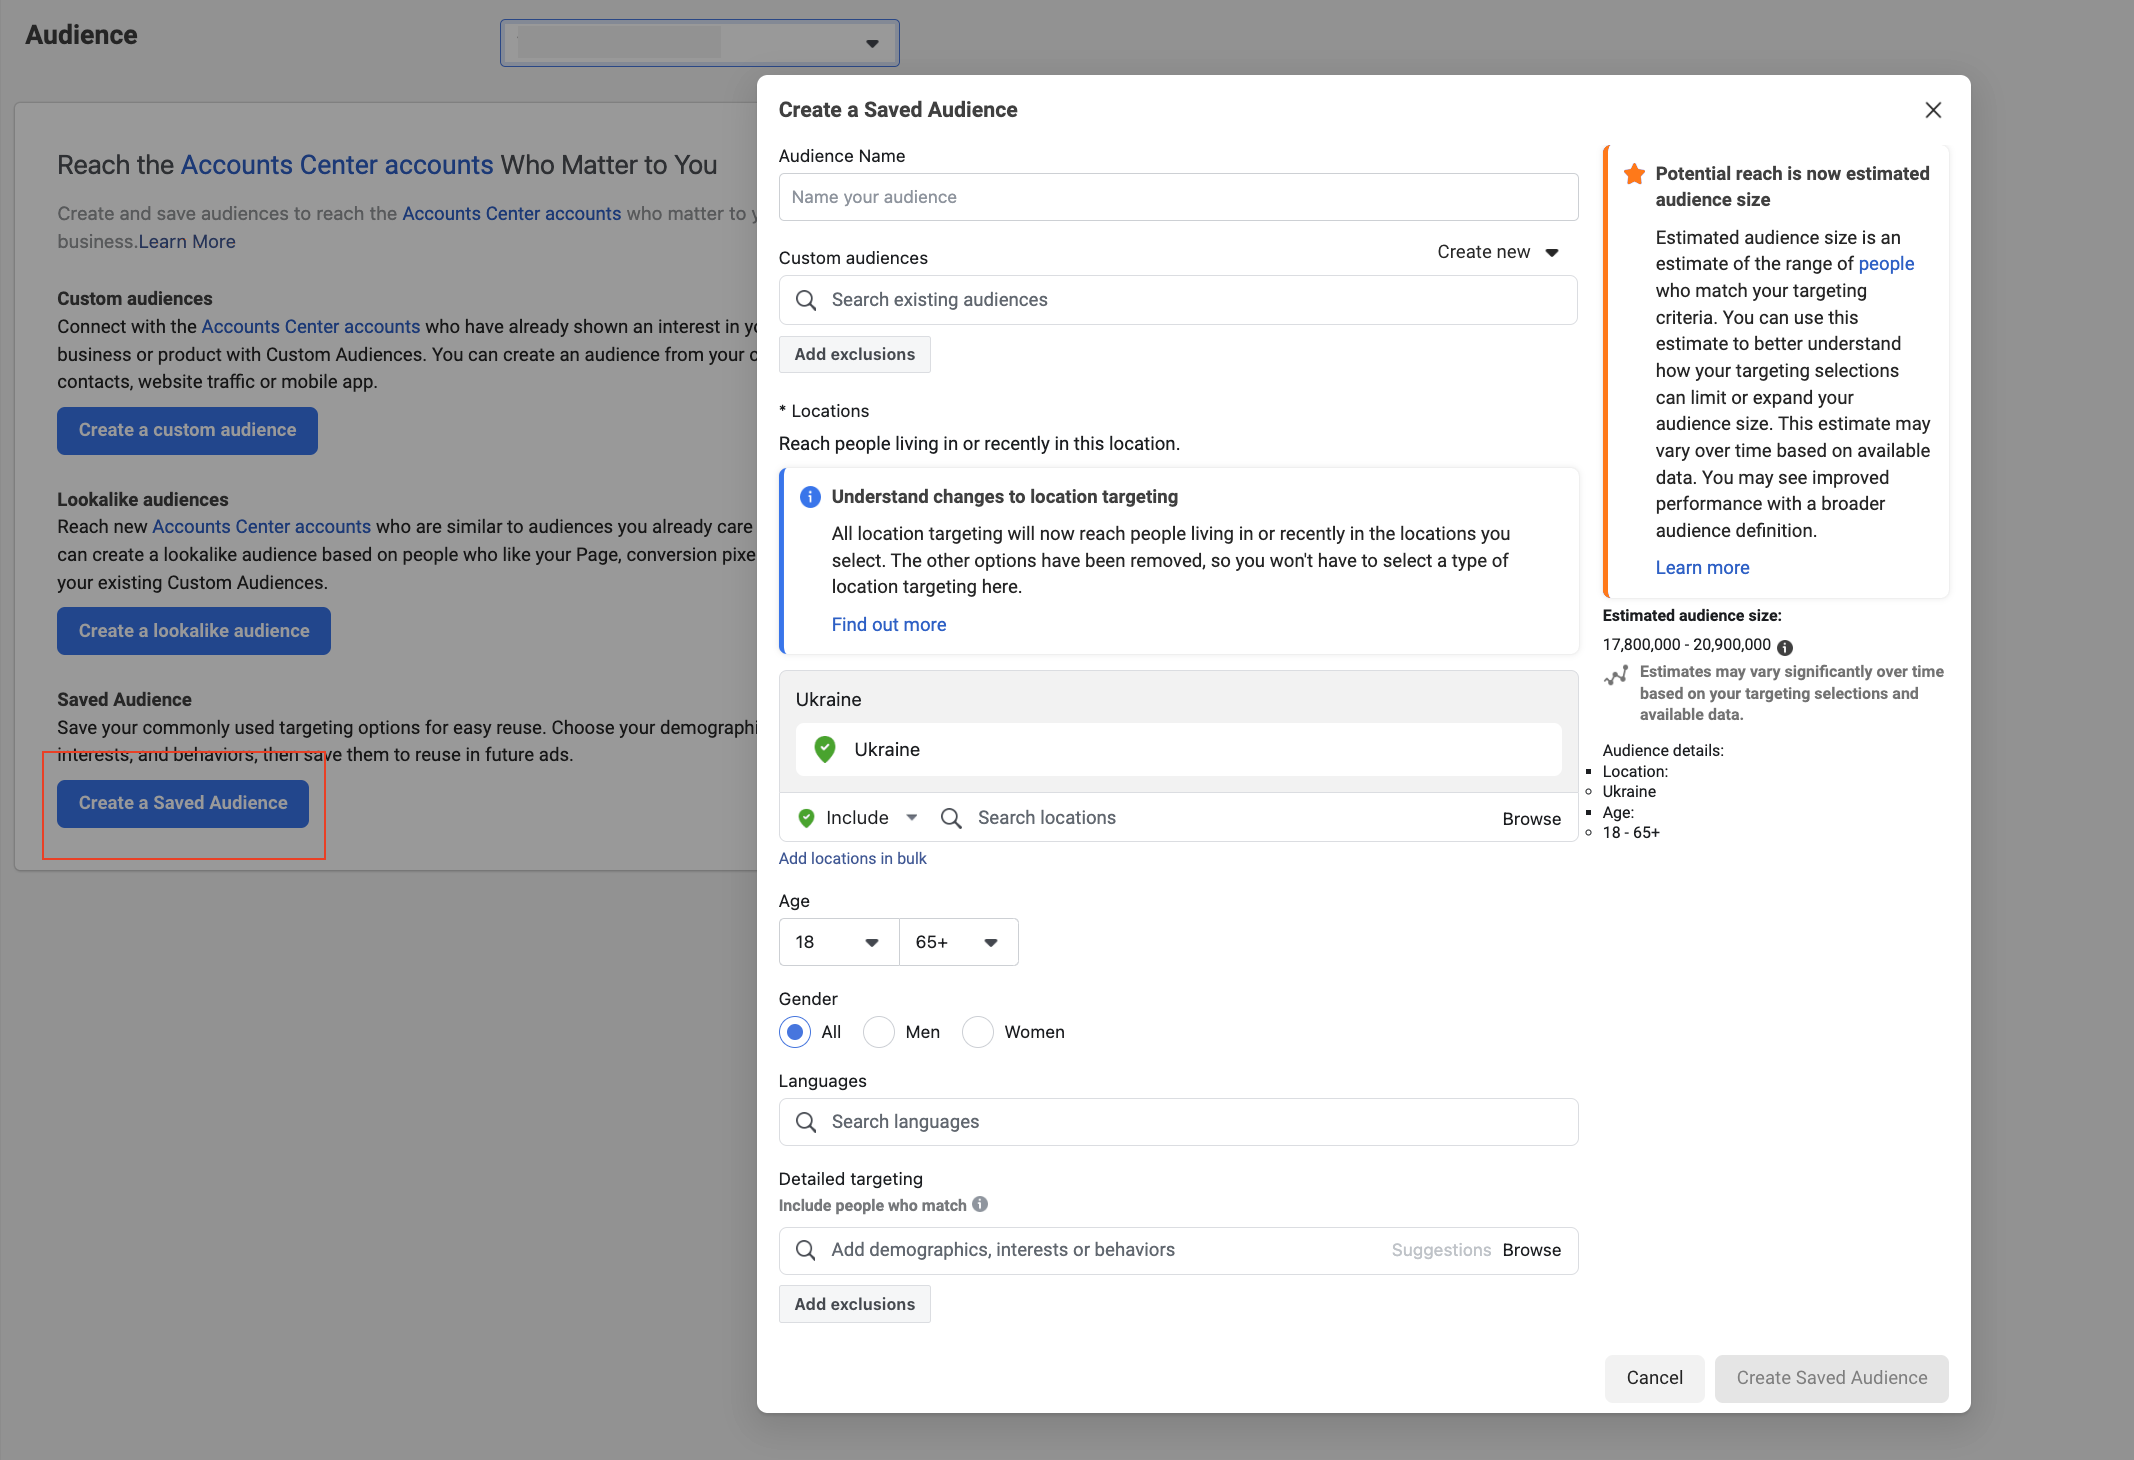Click info icon beside Include people who match
This screenshot has height=1460, width=2134.
pyautogui.click(x=980, y=1204)
